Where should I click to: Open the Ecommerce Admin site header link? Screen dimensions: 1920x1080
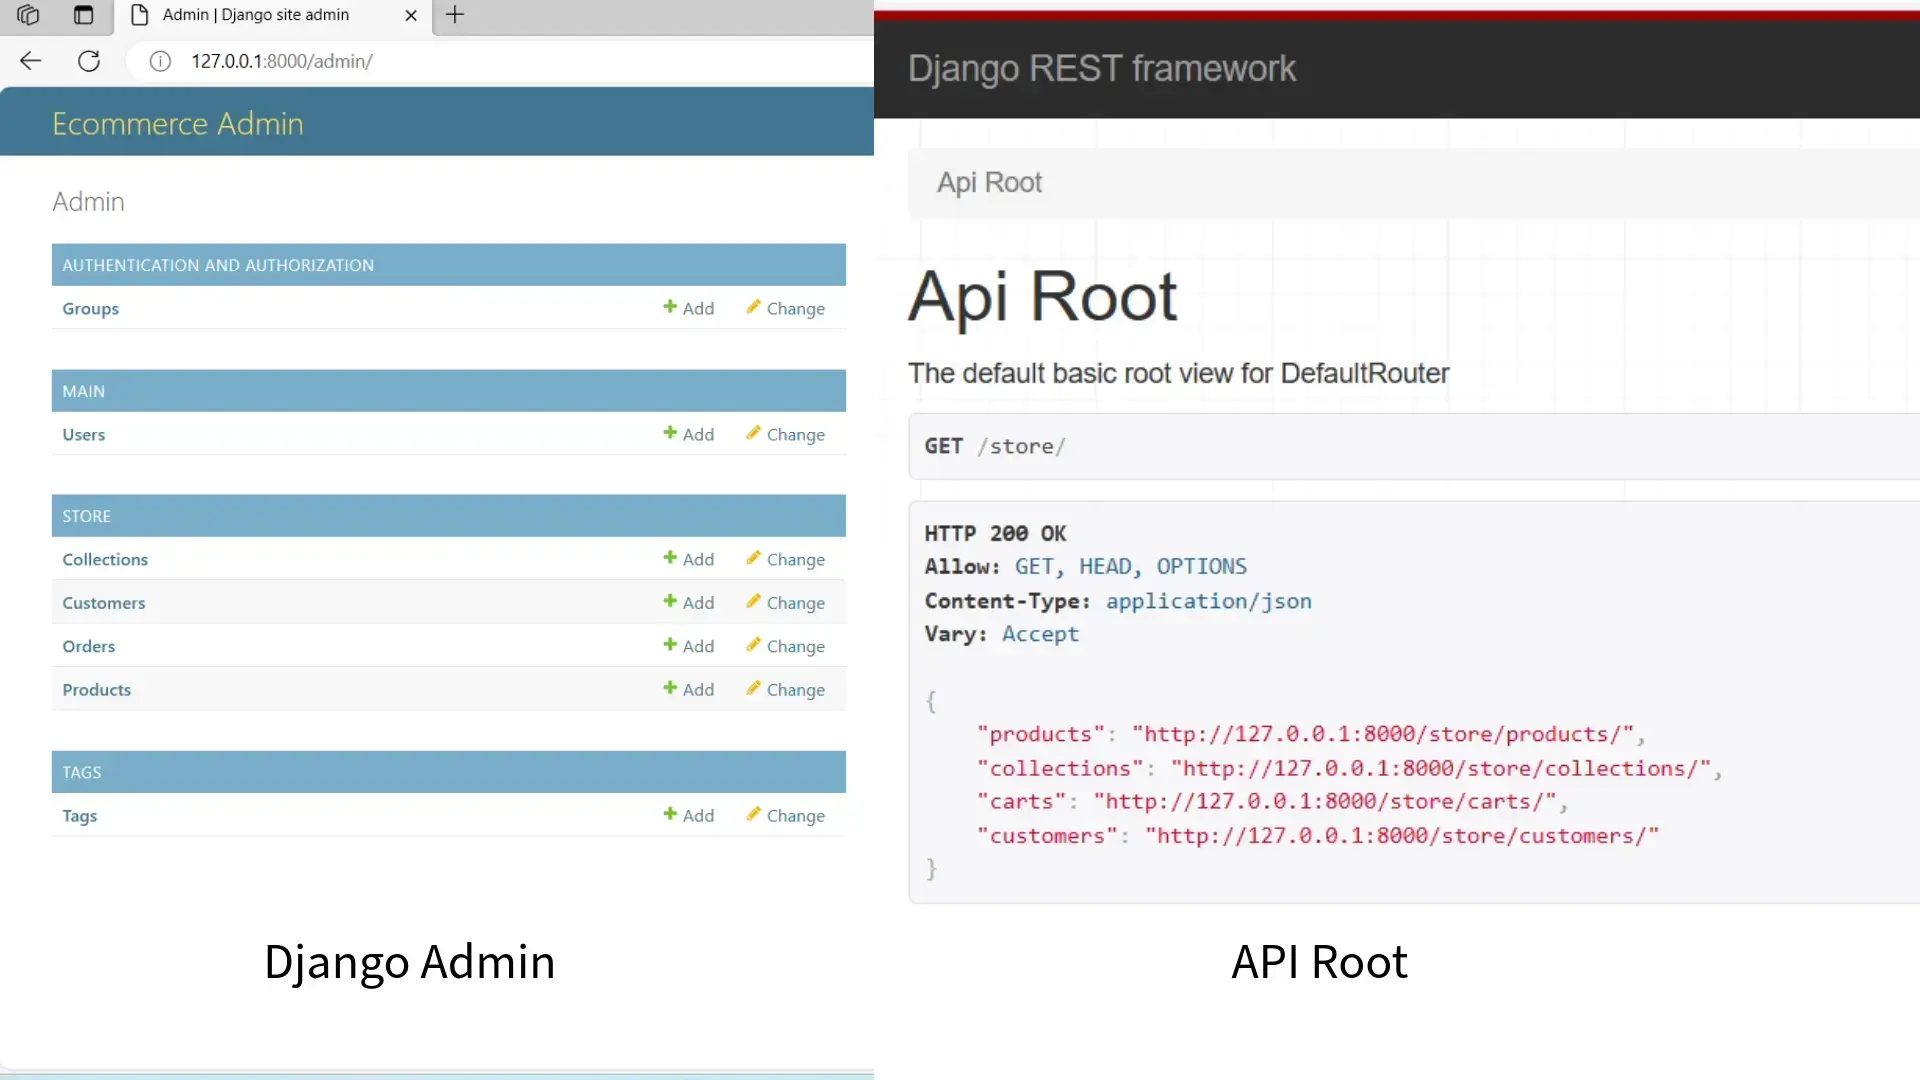coord(178,124)
